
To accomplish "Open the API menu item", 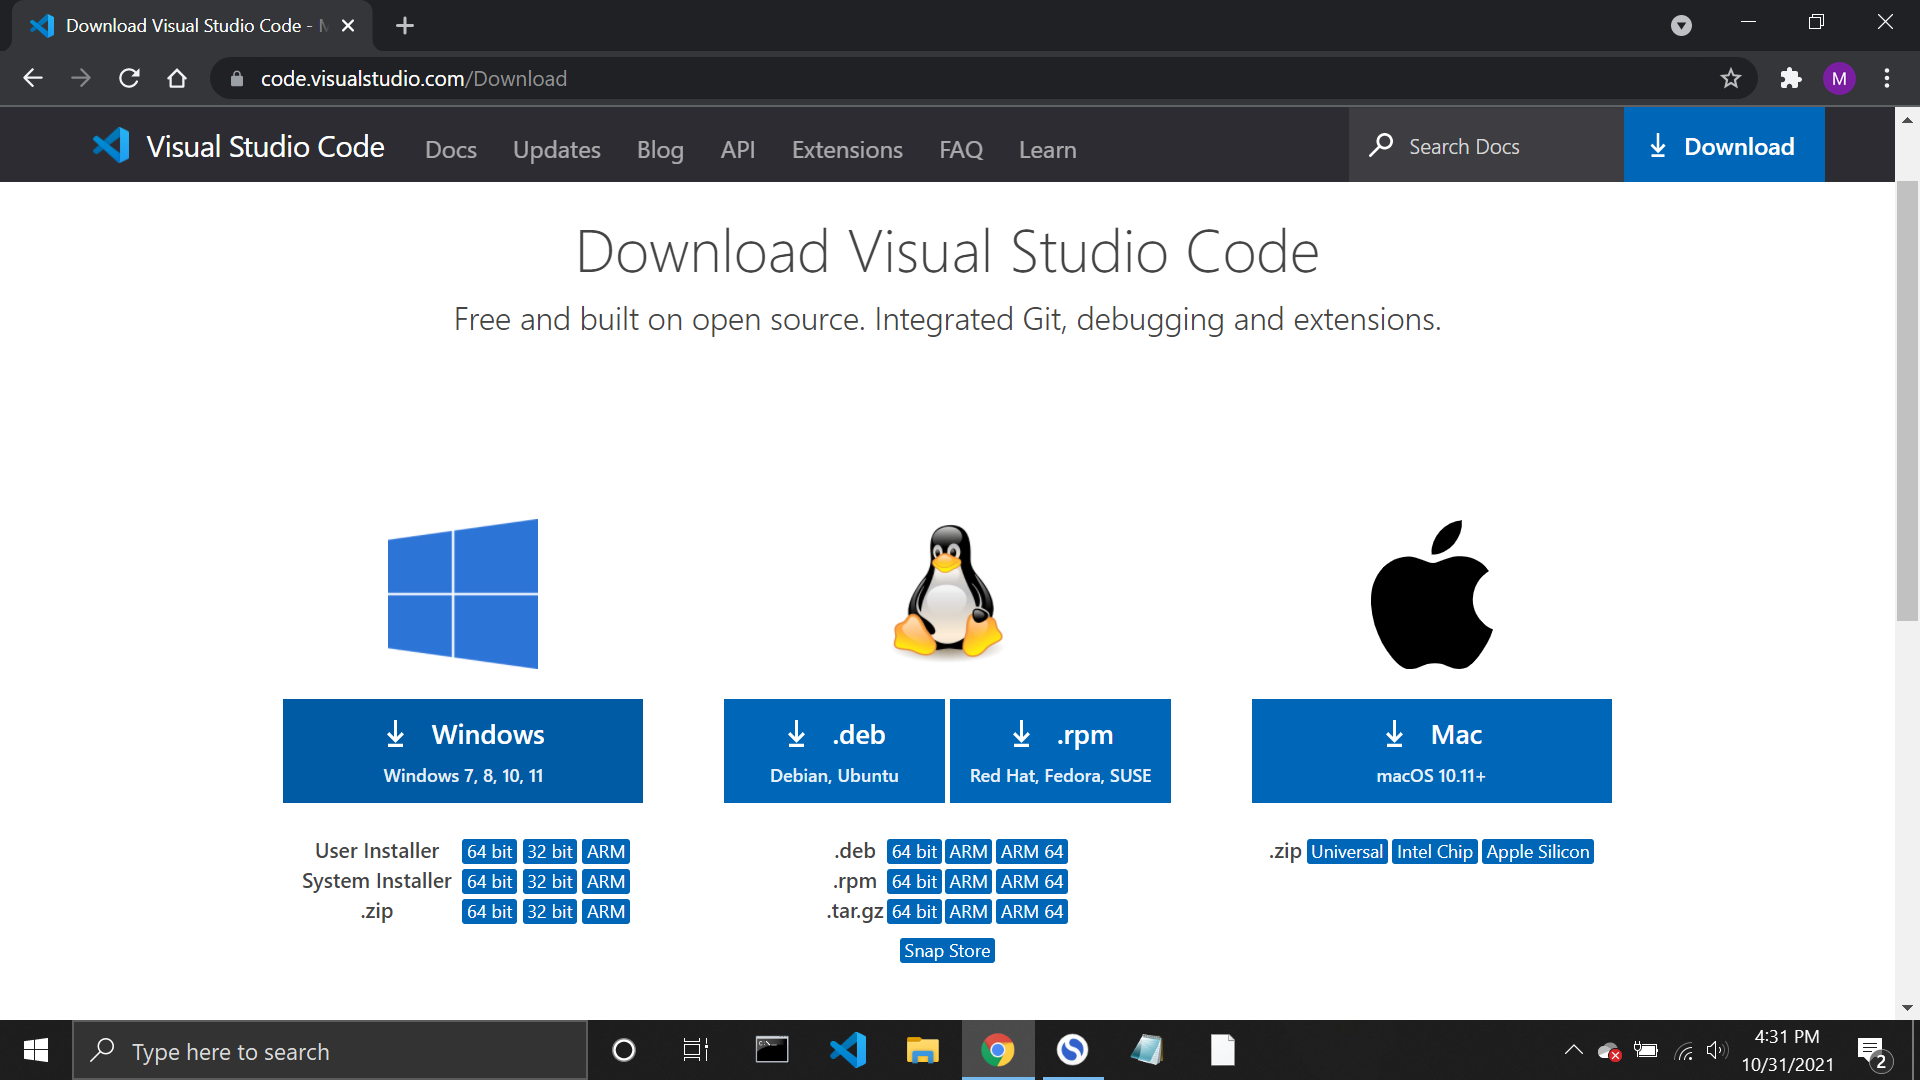I will [738, 150].
